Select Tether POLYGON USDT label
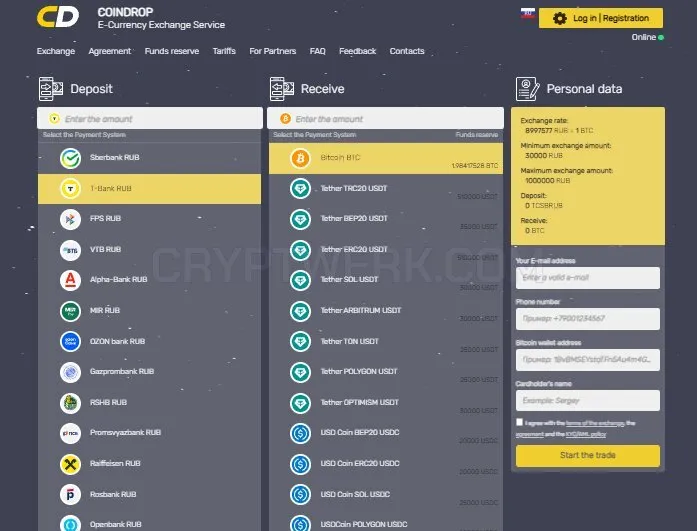The width and height of the screenshot is (697, 531). coord(359,371)
